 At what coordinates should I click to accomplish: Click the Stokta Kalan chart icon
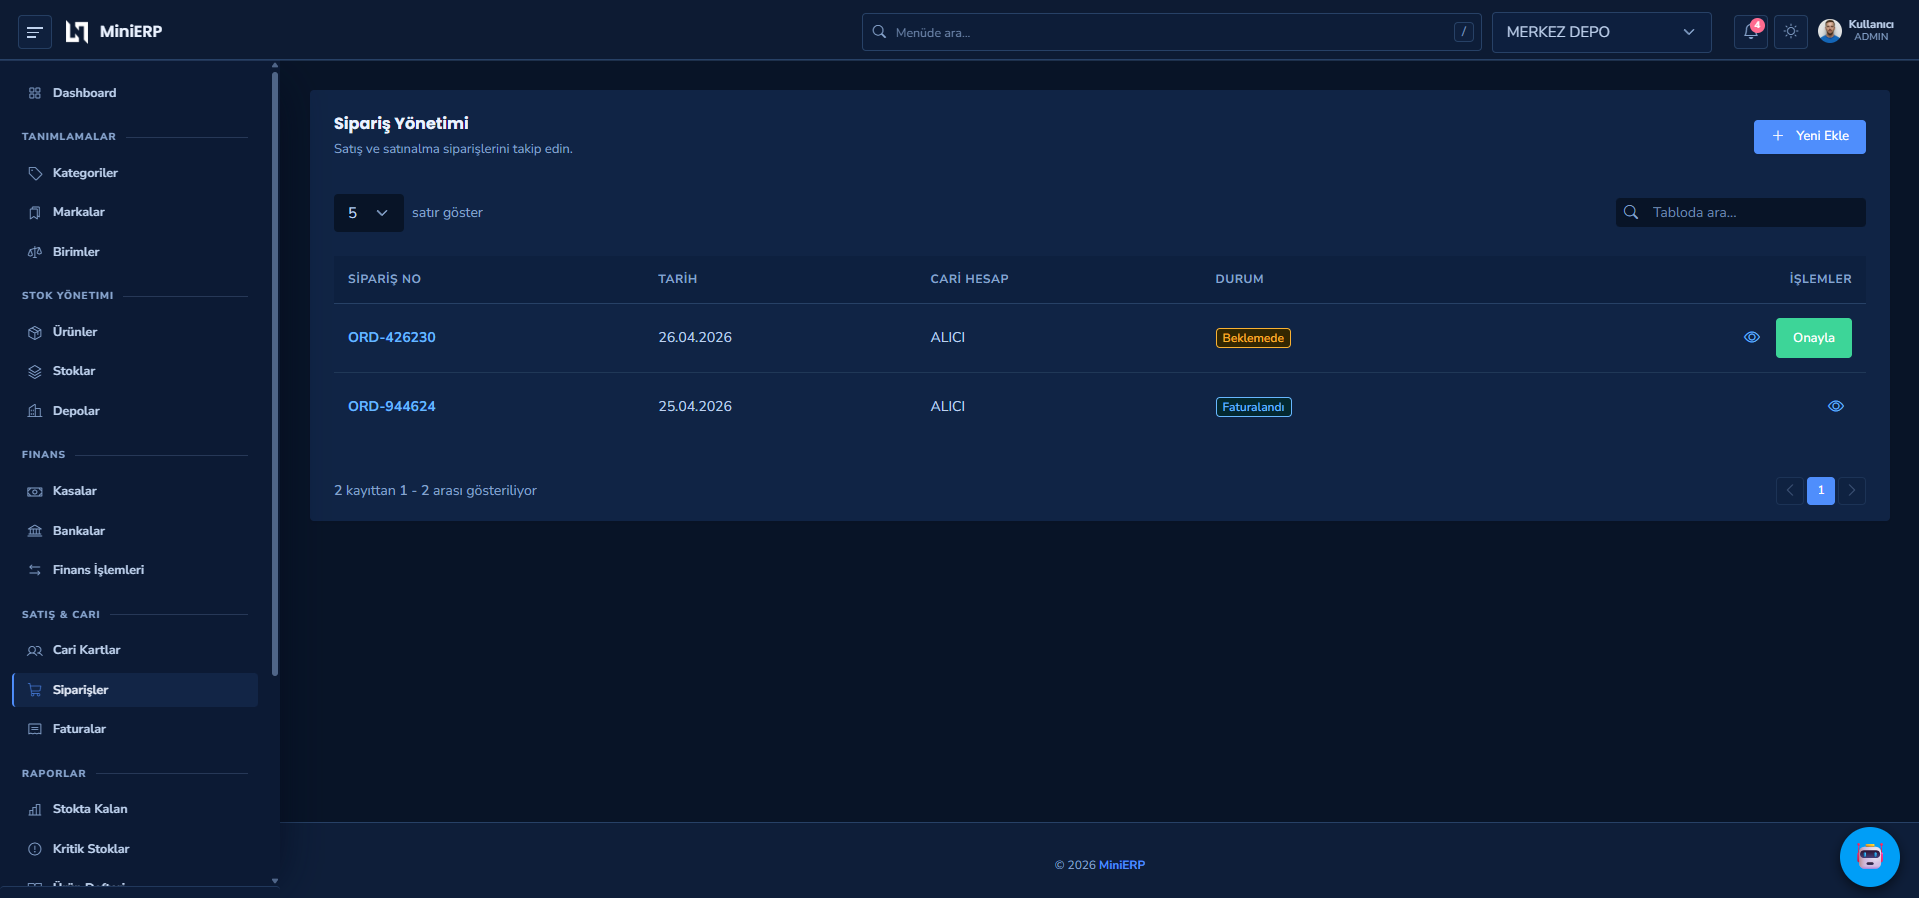pos(35,809)
